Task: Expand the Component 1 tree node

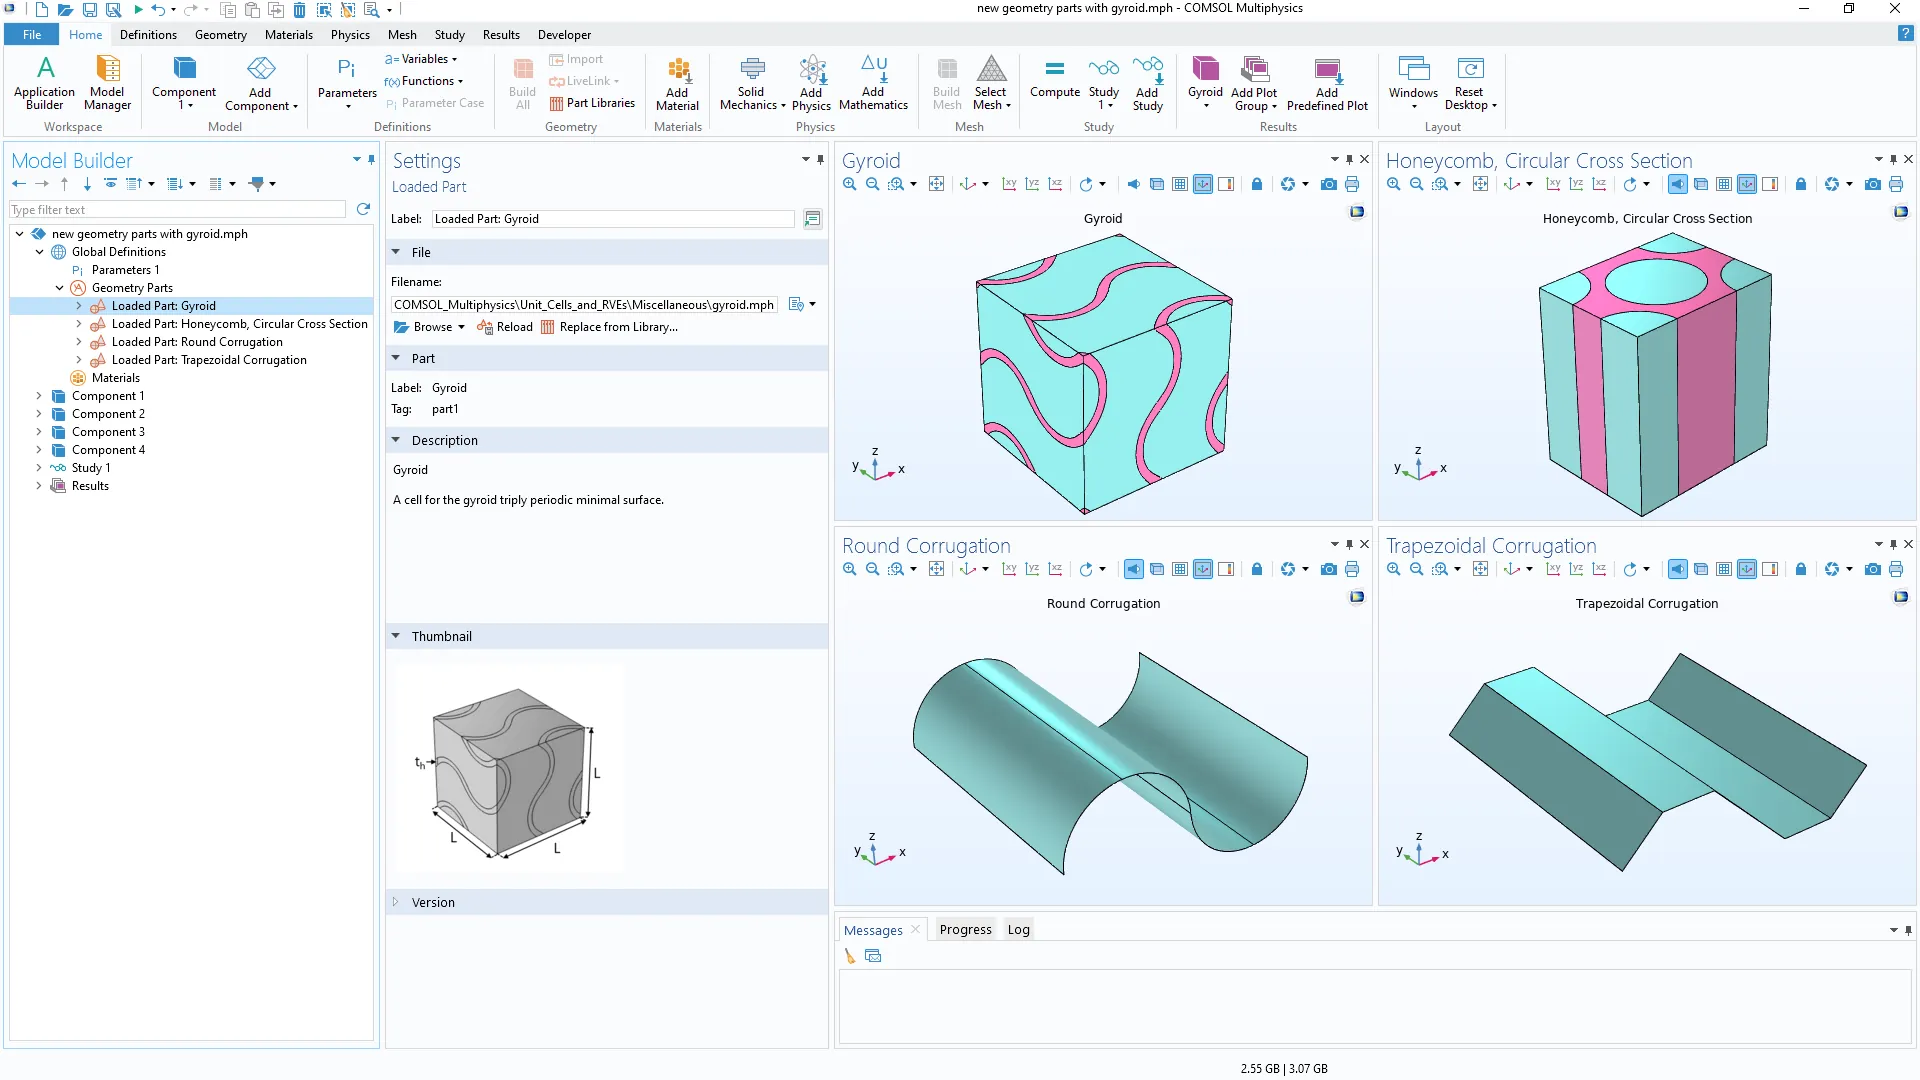Action: coord(39,396)
